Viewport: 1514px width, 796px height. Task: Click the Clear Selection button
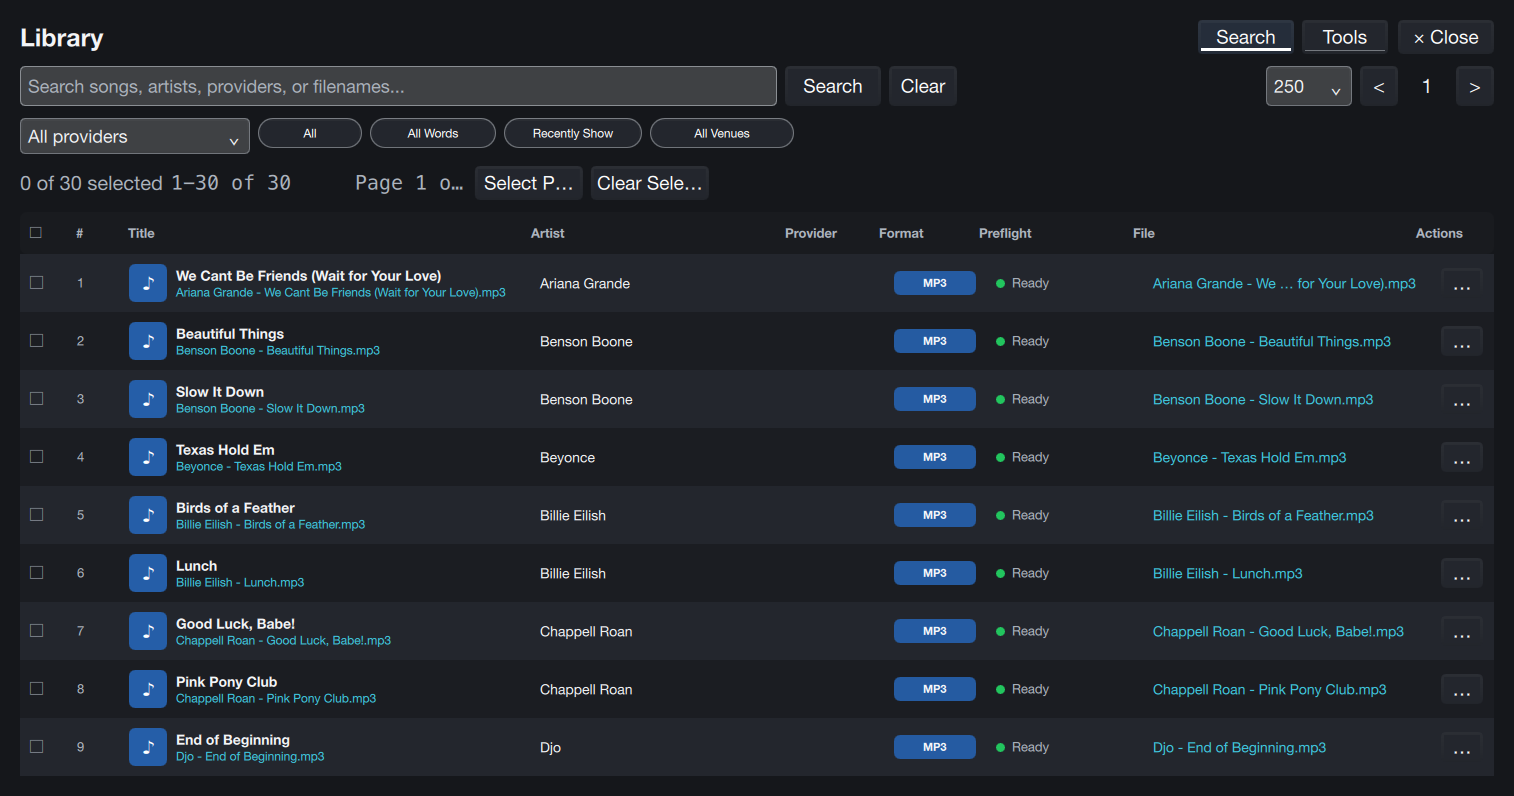pos(650,183)
